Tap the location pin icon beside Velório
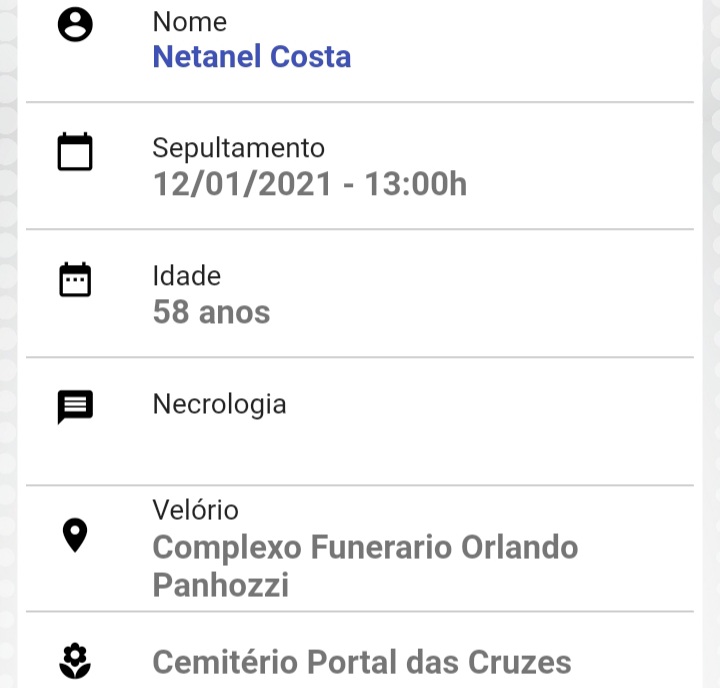Viewport: 720px width, 688px height. coord(75,535)
